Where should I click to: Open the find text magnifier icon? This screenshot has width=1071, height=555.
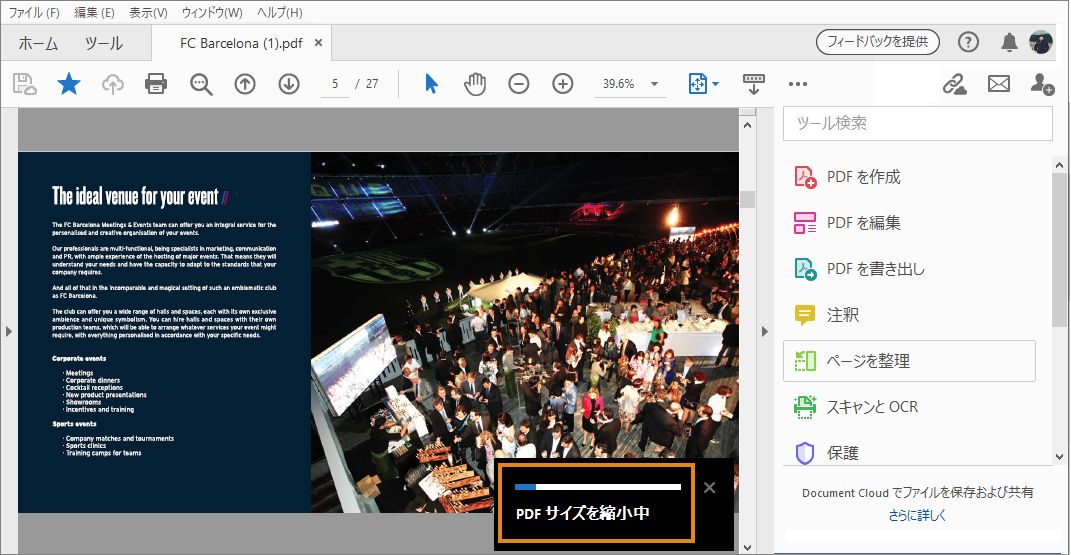(201, 84)
